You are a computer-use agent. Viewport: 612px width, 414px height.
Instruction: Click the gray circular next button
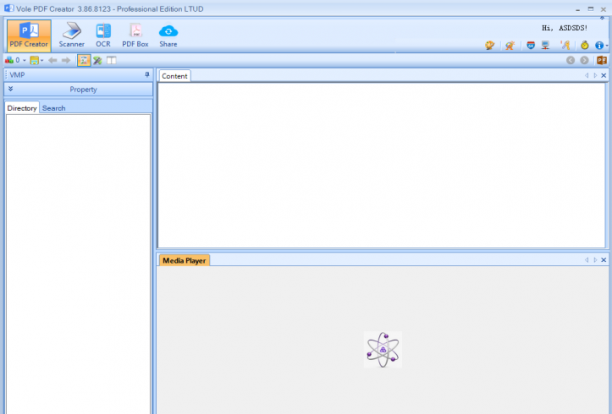(x=584, y=60)
